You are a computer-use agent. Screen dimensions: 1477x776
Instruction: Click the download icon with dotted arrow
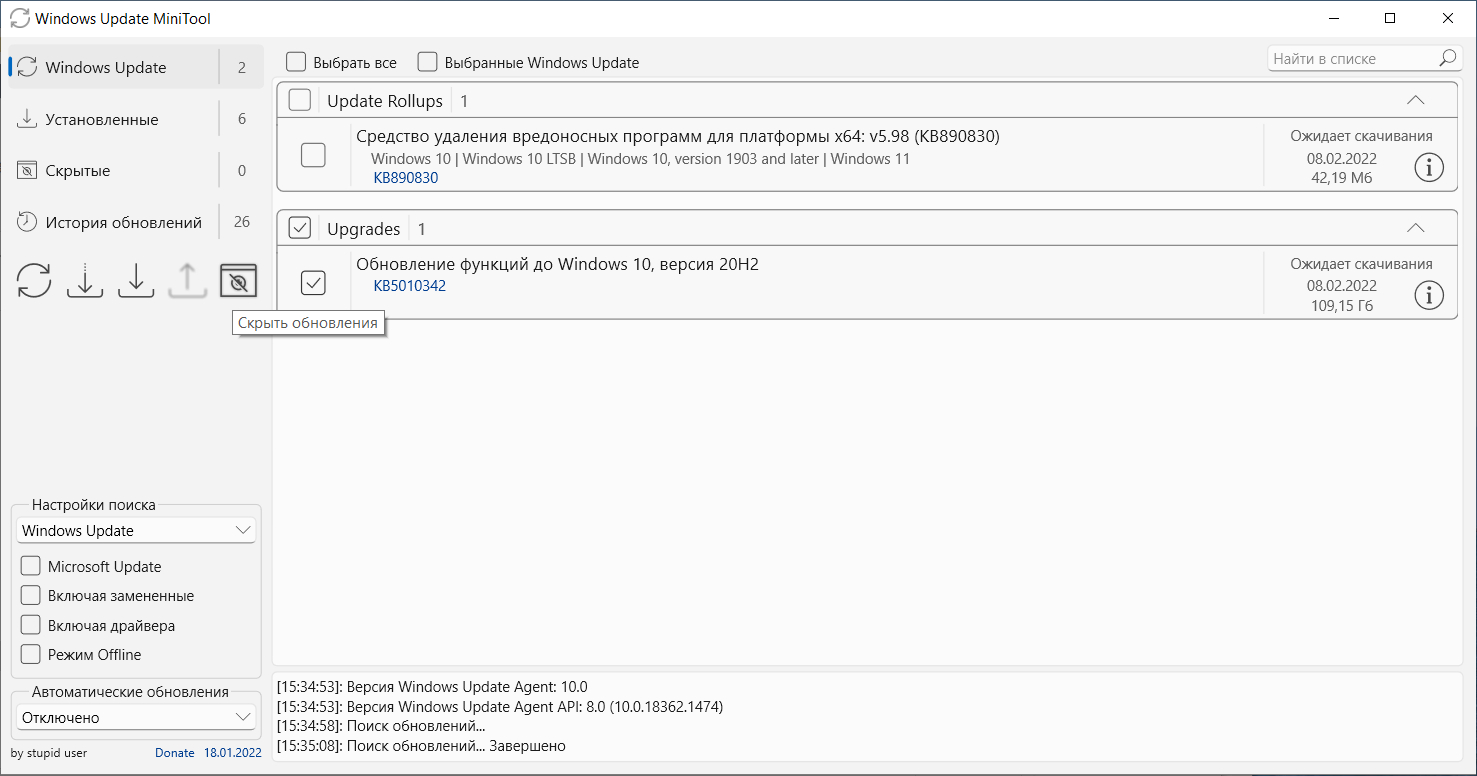(x=85, y=281)
